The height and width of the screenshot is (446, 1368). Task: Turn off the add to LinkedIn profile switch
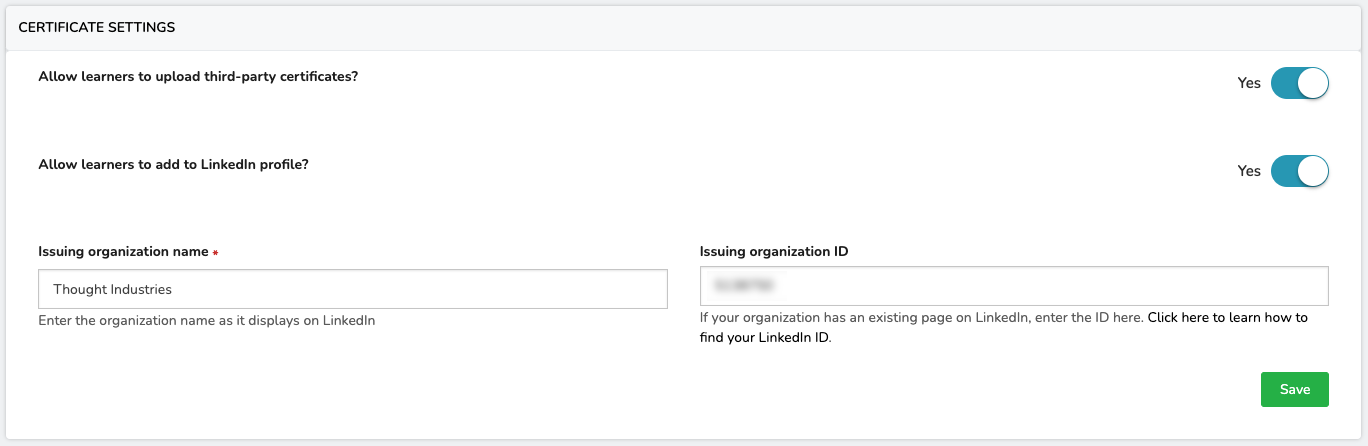pos(1299,171)
